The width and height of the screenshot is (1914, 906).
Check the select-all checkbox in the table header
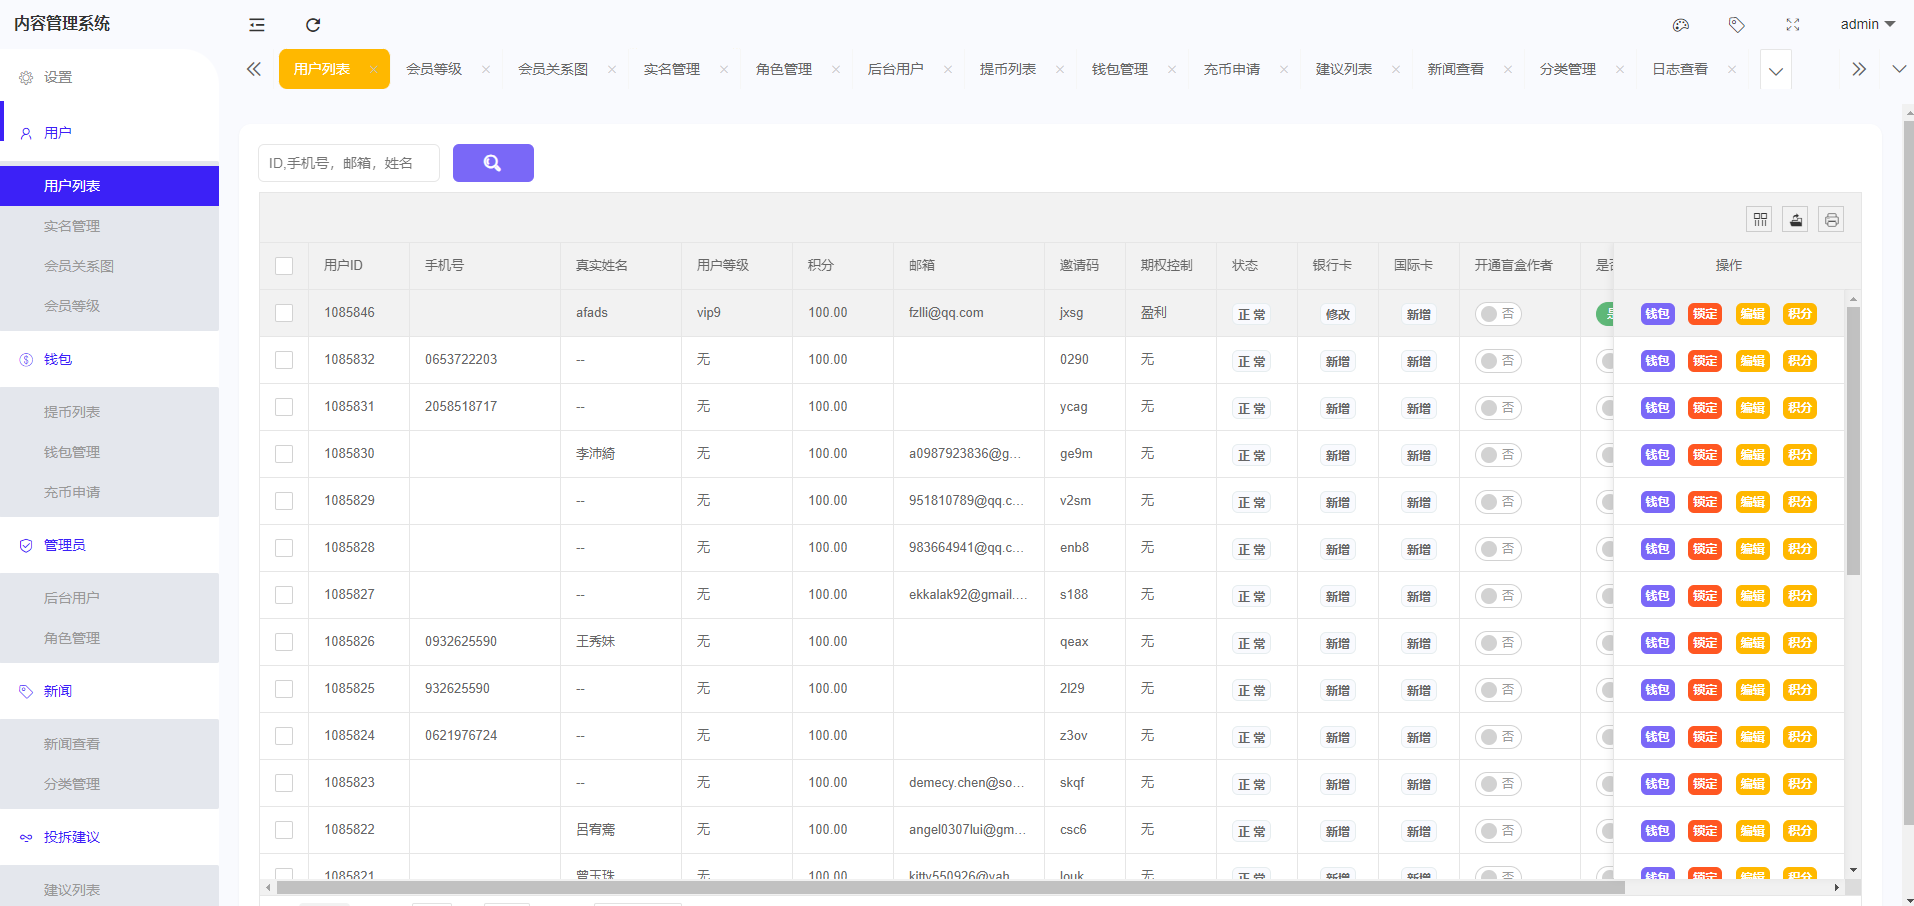tap(284, 265)
